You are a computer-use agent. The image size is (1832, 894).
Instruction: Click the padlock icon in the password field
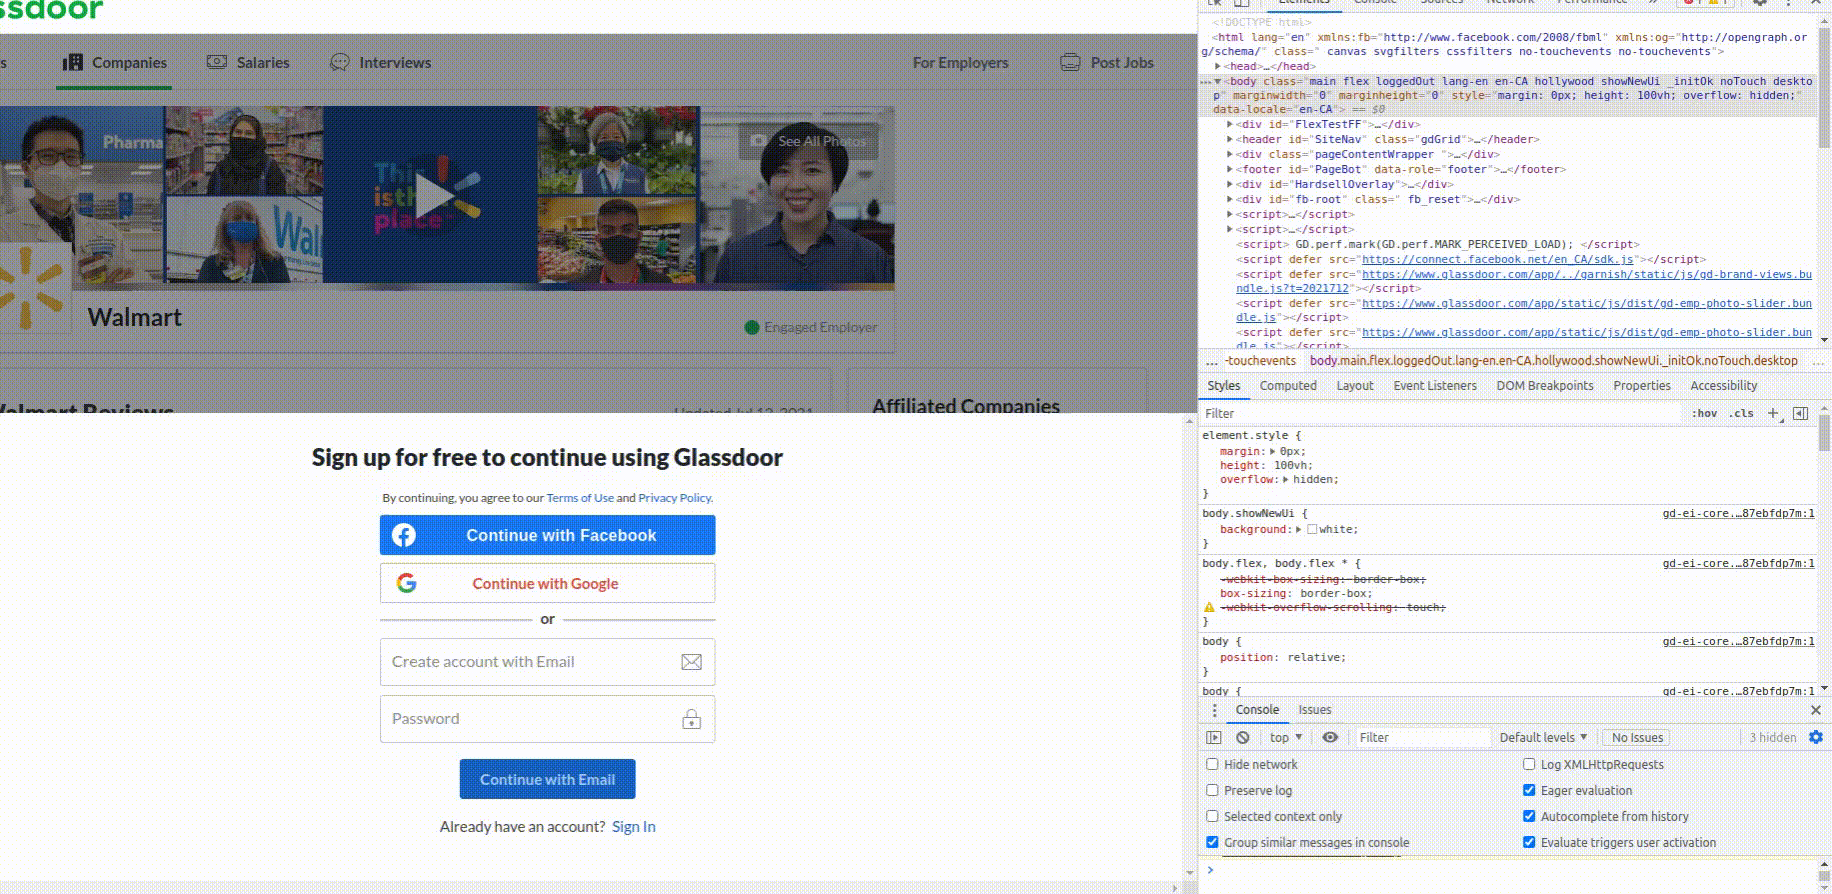[691, 719]
